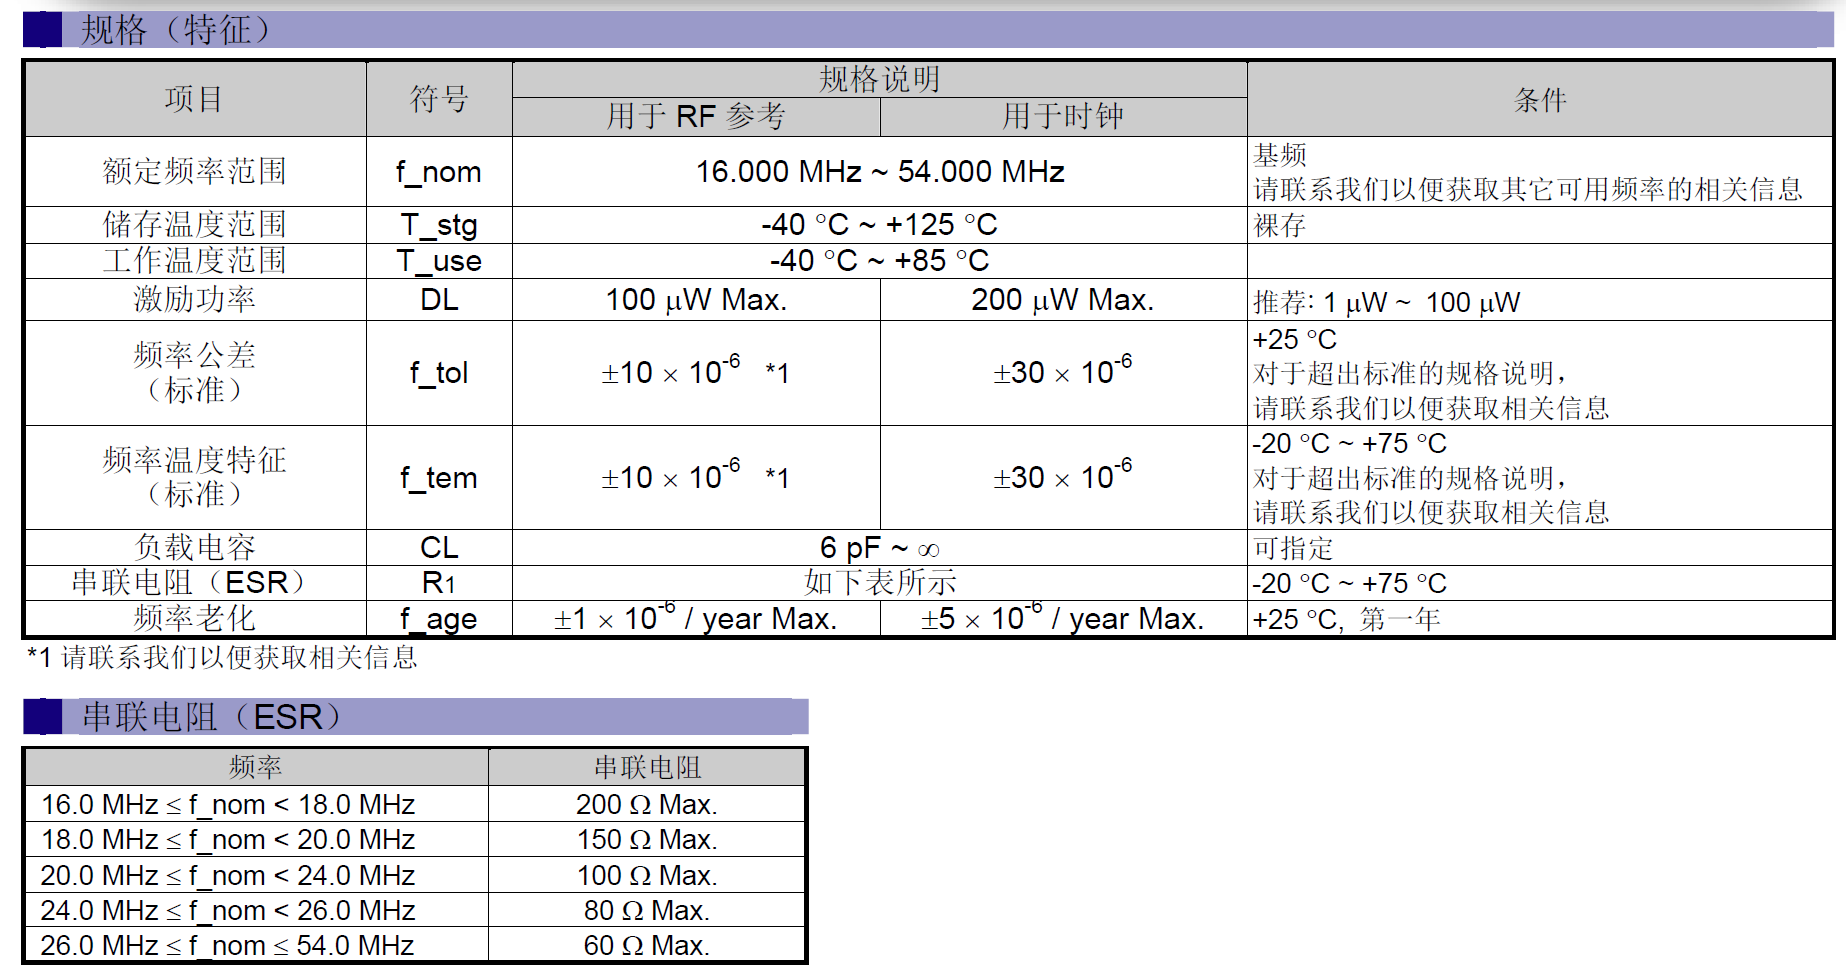Select the "频率公差（标准）" row label
Viewport: 1846px width, 978px height.
(194, 372)
